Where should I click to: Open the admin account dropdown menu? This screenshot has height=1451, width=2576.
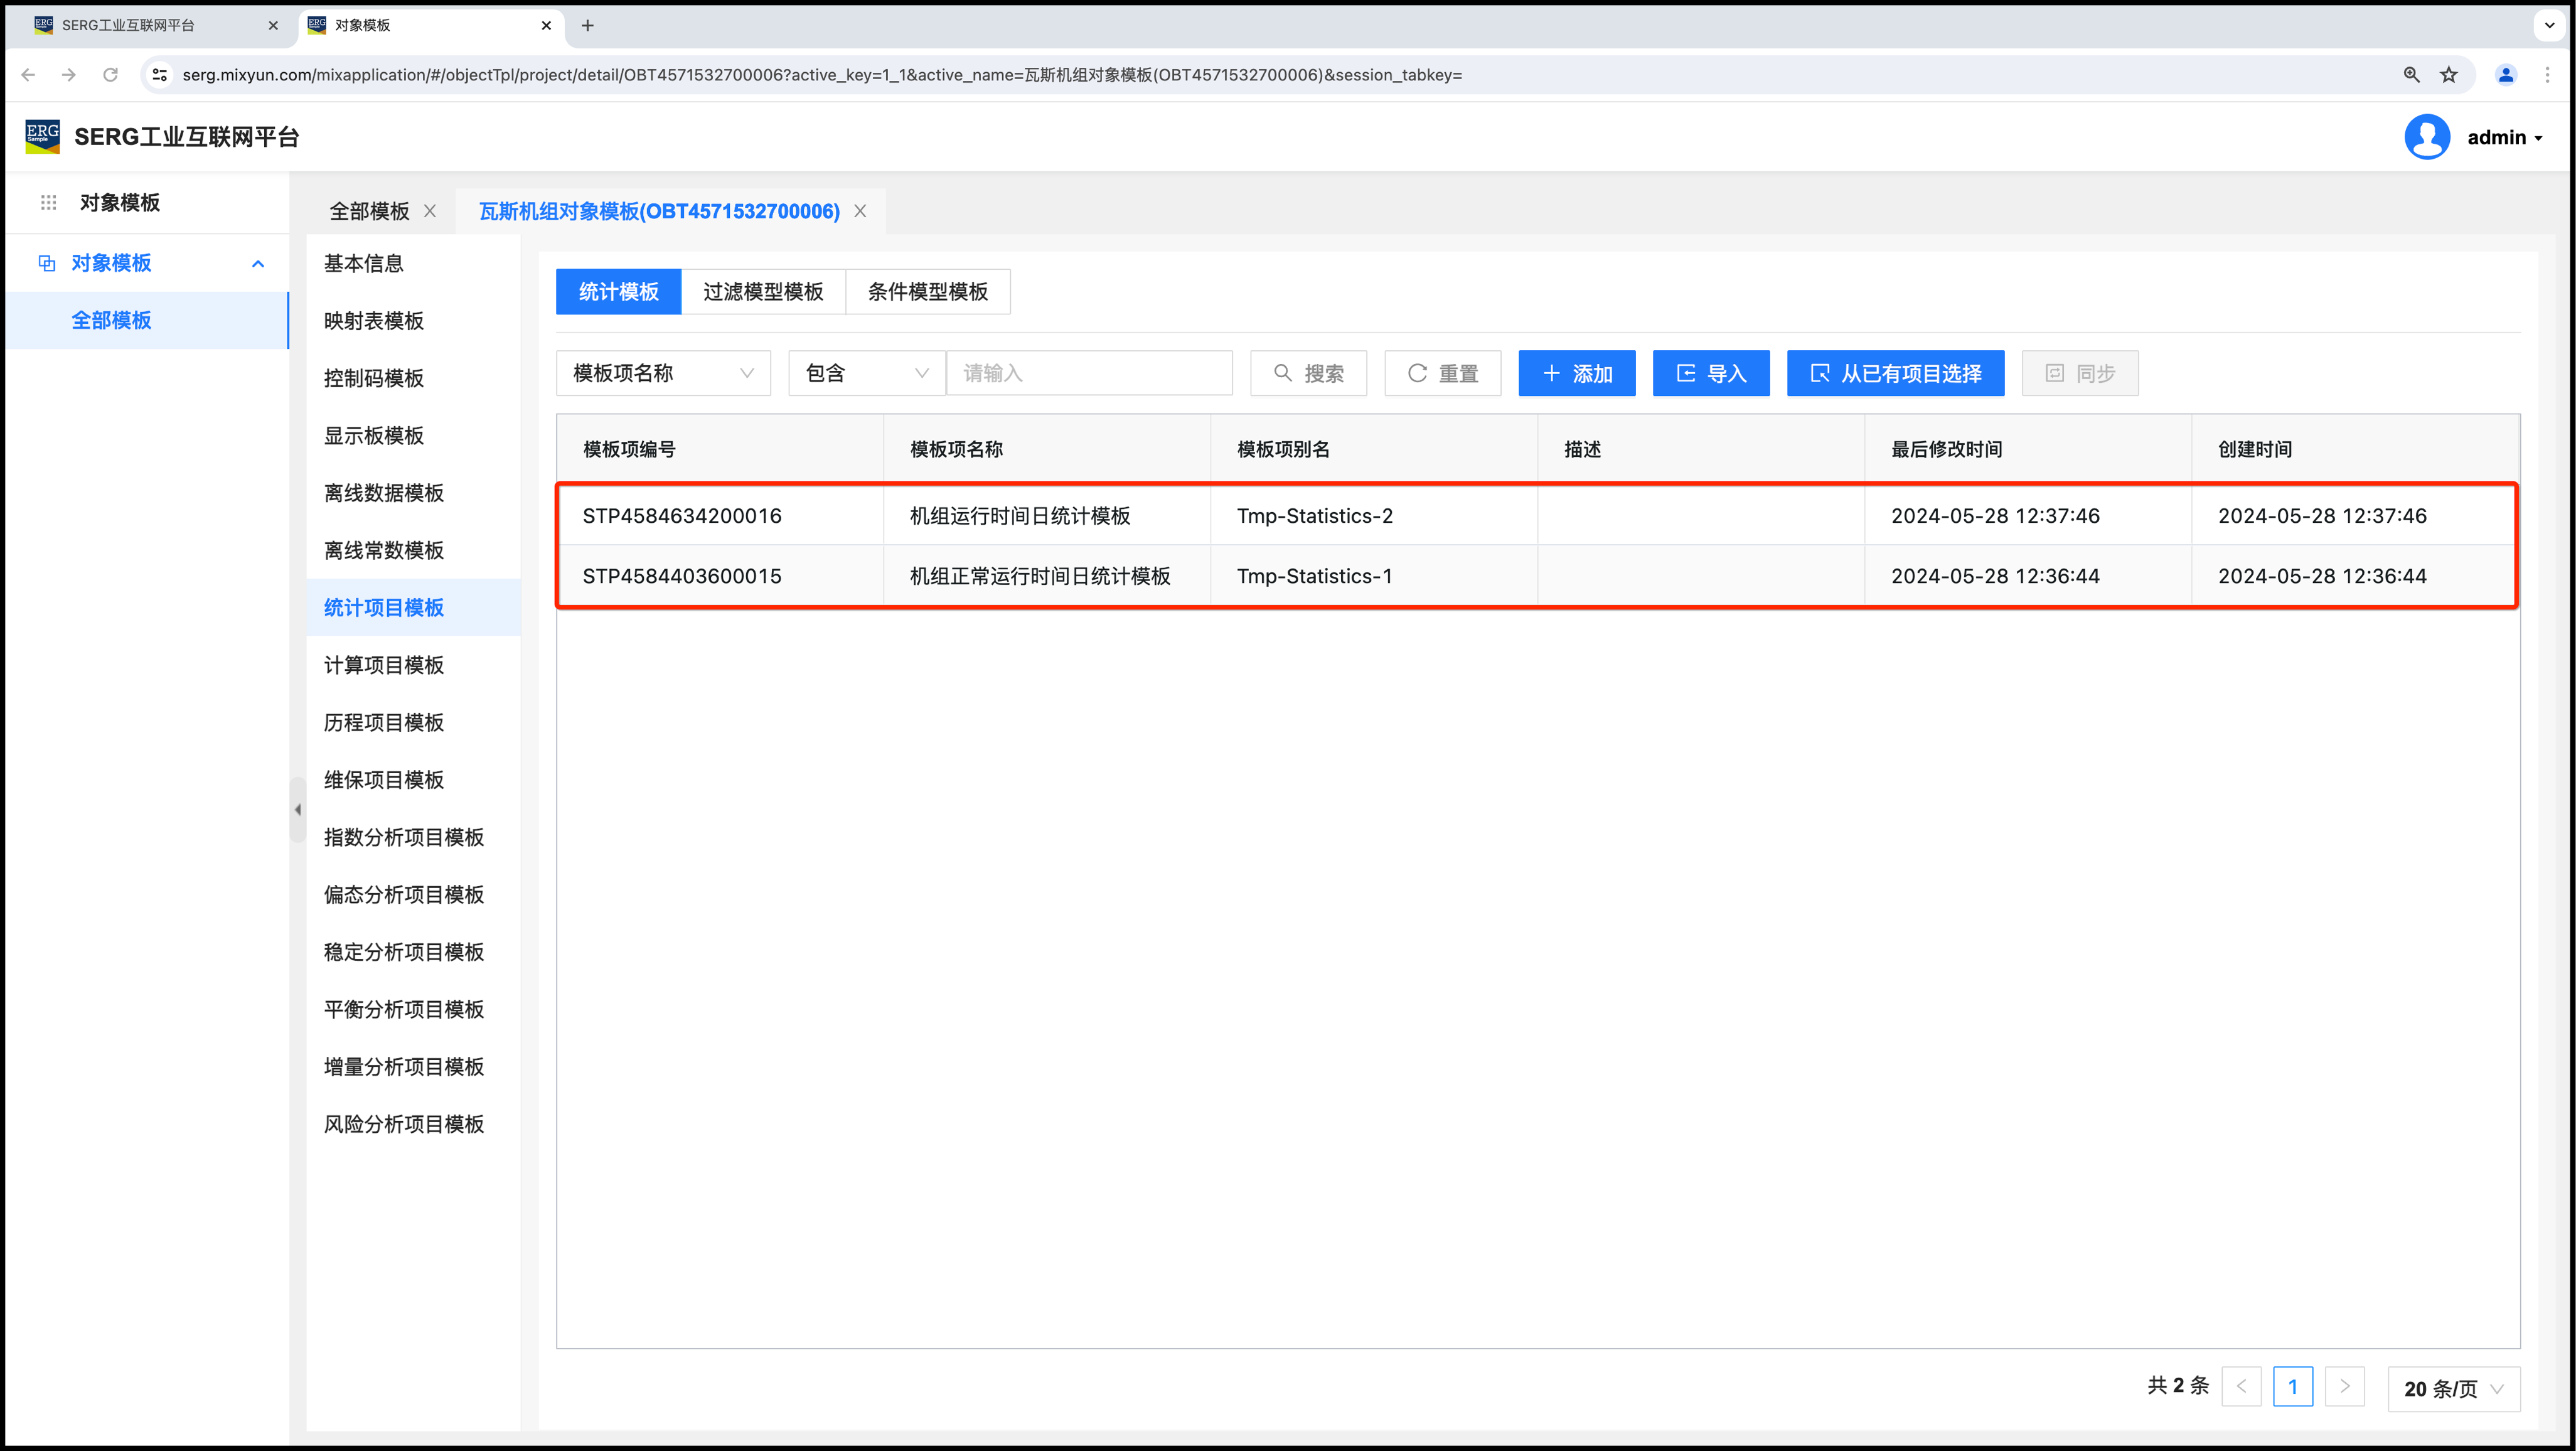pyautogui.click(x=2504, y=138)
